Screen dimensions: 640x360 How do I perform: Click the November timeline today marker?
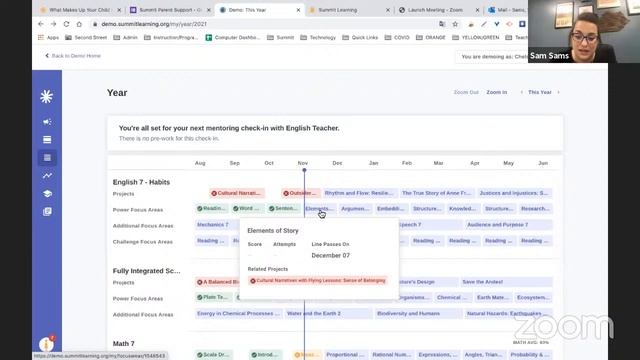[x=304, y=170]
